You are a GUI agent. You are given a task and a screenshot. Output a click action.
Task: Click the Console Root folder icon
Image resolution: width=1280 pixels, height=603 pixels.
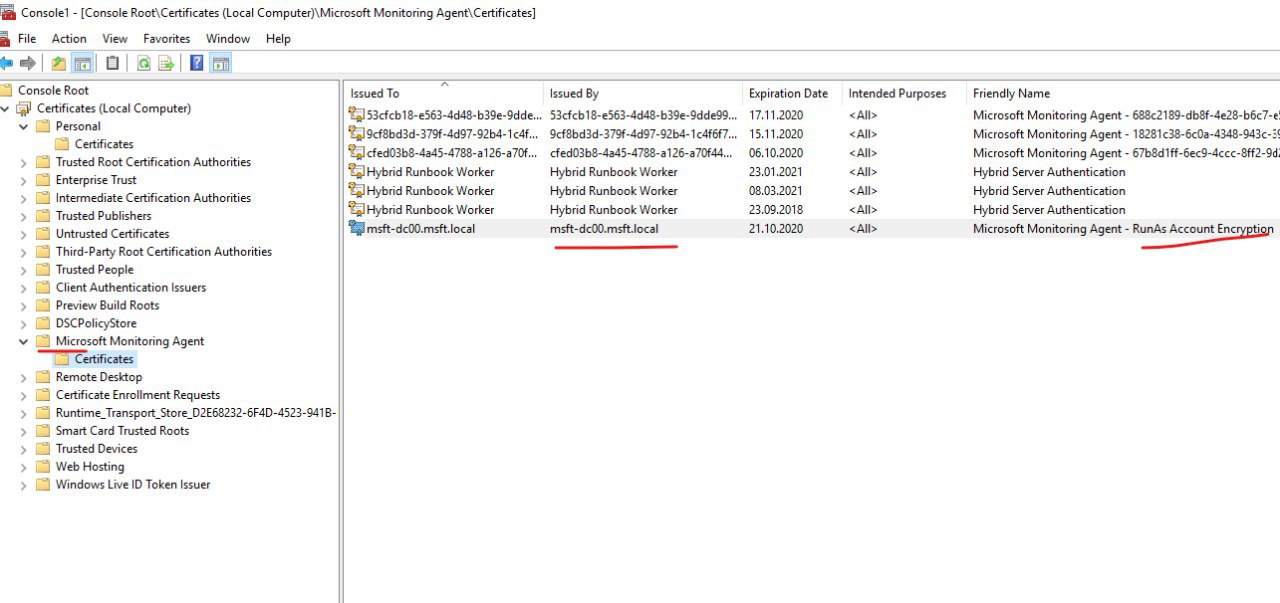point(6,90)
